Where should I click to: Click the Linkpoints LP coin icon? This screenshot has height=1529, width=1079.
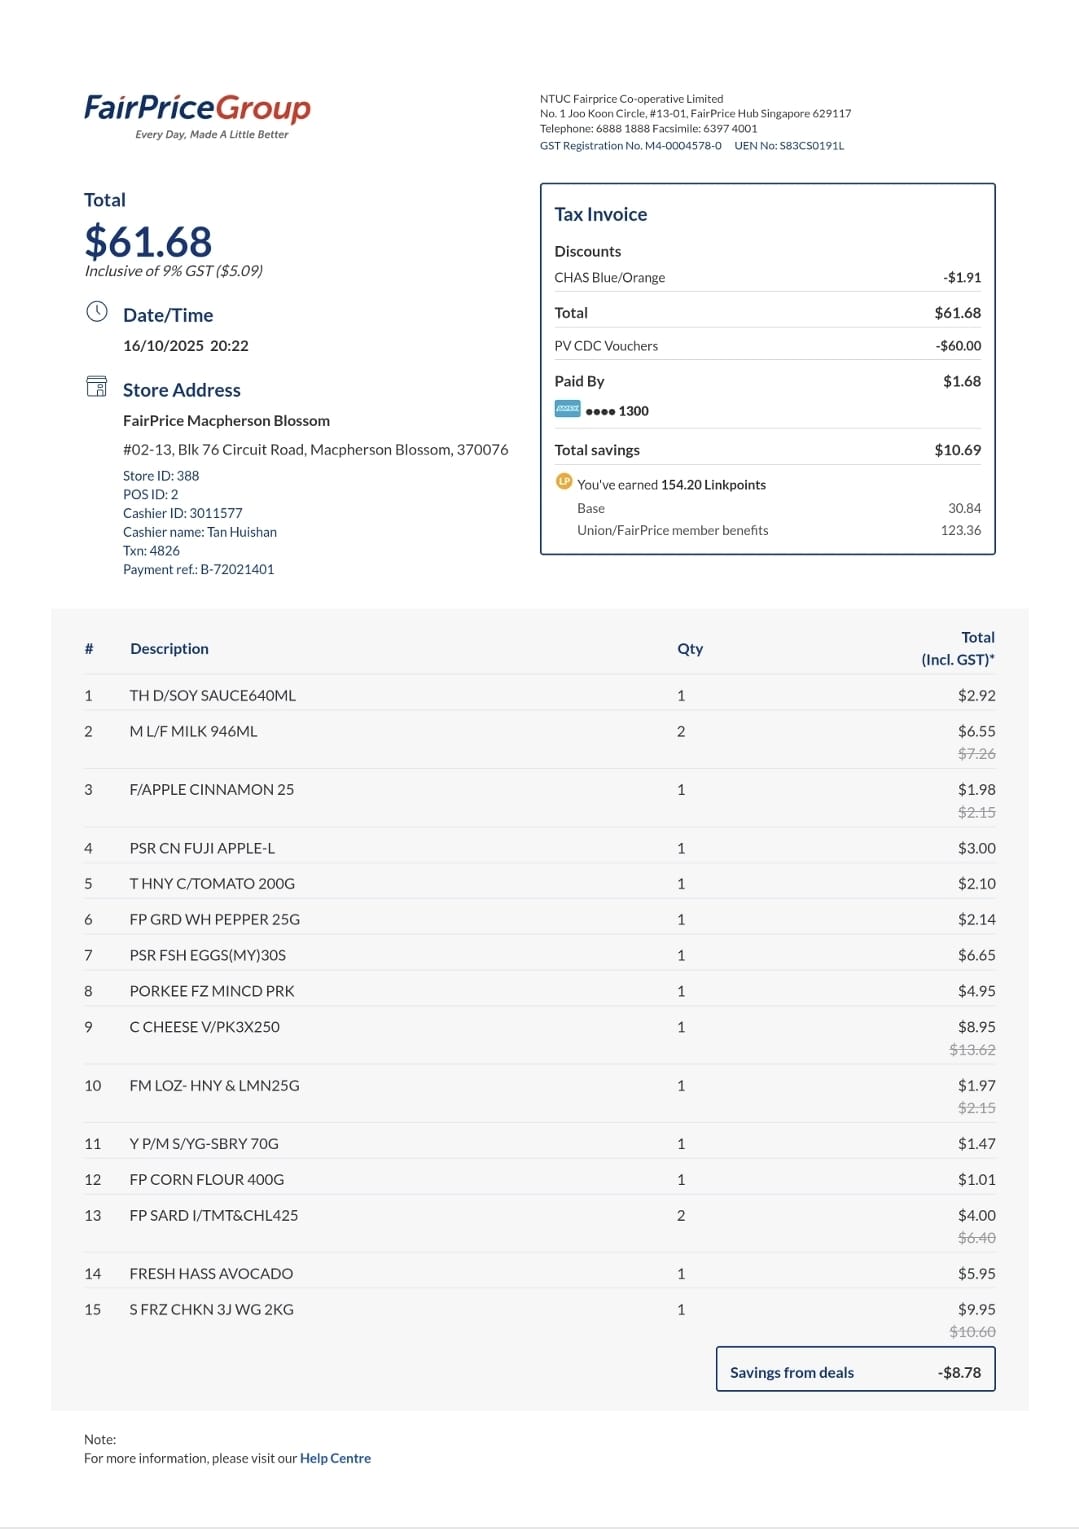(x=564, y=482)
